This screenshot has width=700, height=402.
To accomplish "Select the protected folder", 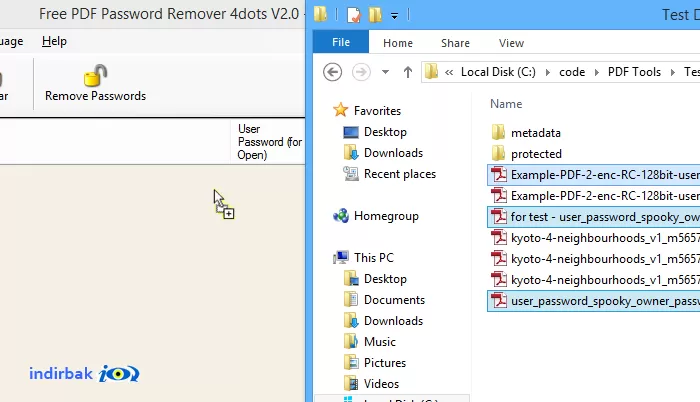I will click(x=536, y=154).
